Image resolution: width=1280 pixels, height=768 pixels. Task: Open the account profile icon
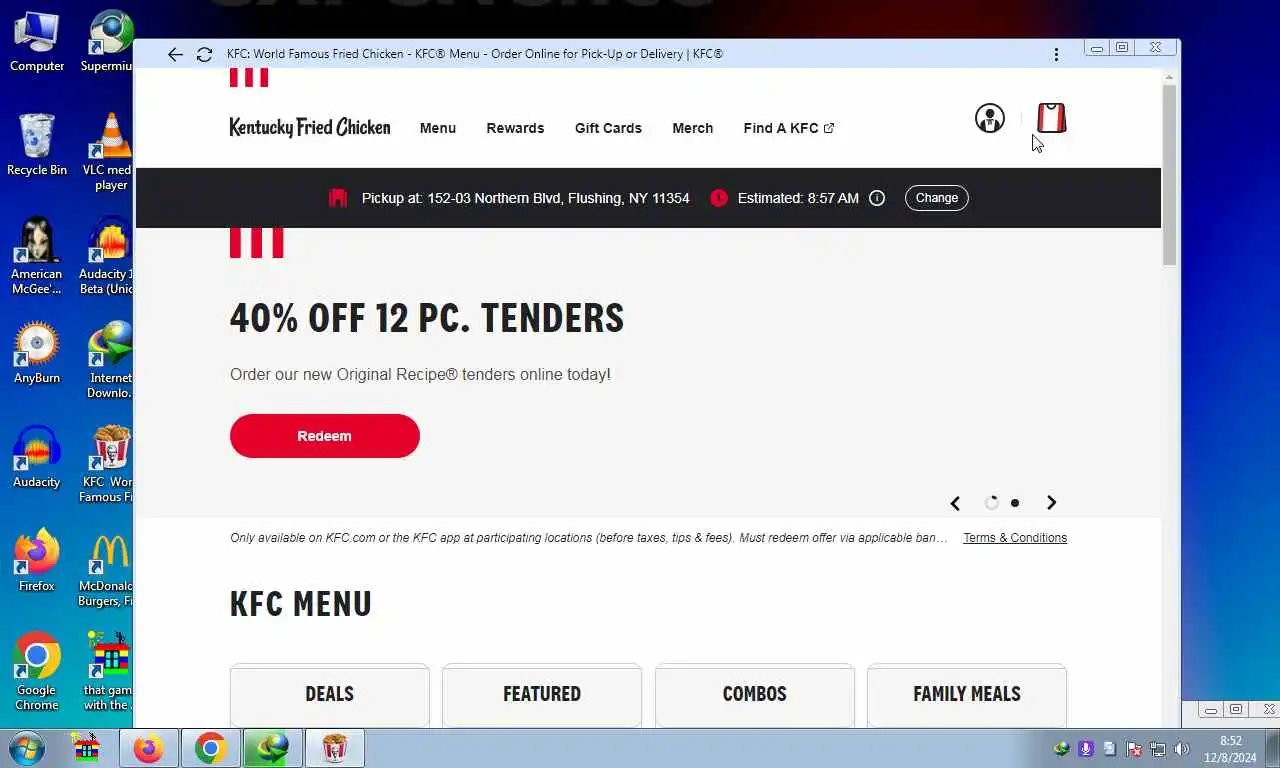pos(989,118)
